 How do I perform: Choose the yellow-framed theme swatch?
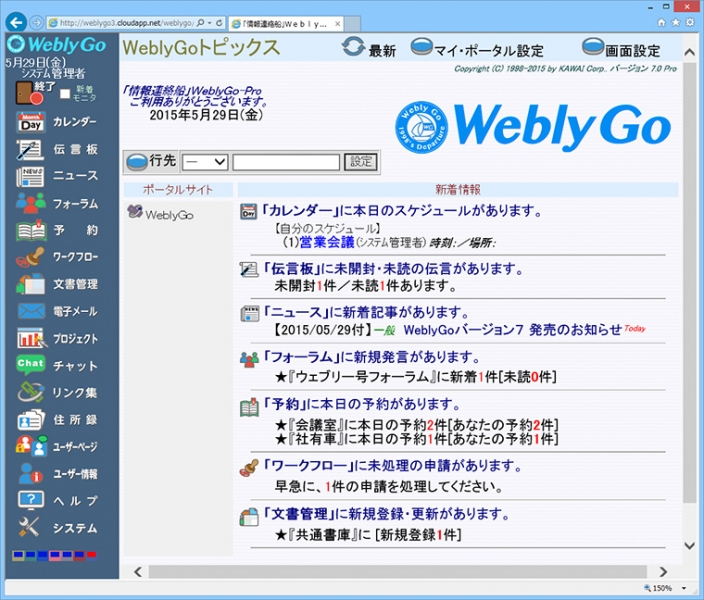pyautogui.click(x=18, y=556)
